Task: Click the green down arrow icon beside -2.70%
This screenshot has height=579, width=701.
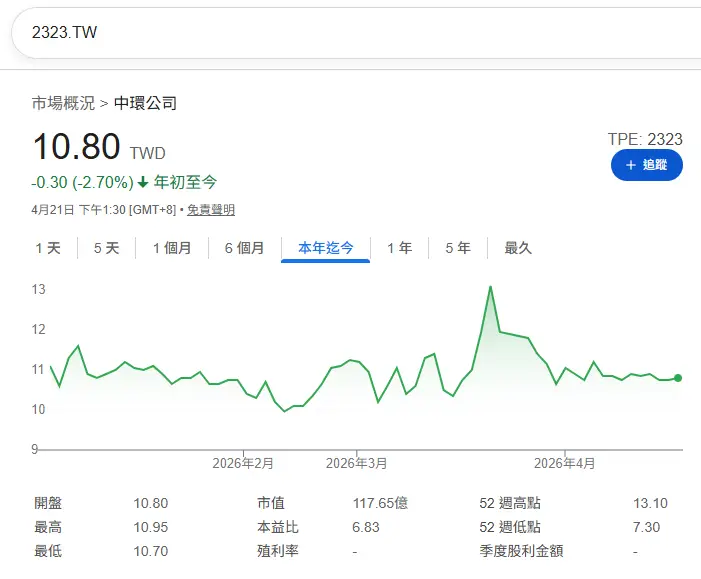Action: pos(143,182)
